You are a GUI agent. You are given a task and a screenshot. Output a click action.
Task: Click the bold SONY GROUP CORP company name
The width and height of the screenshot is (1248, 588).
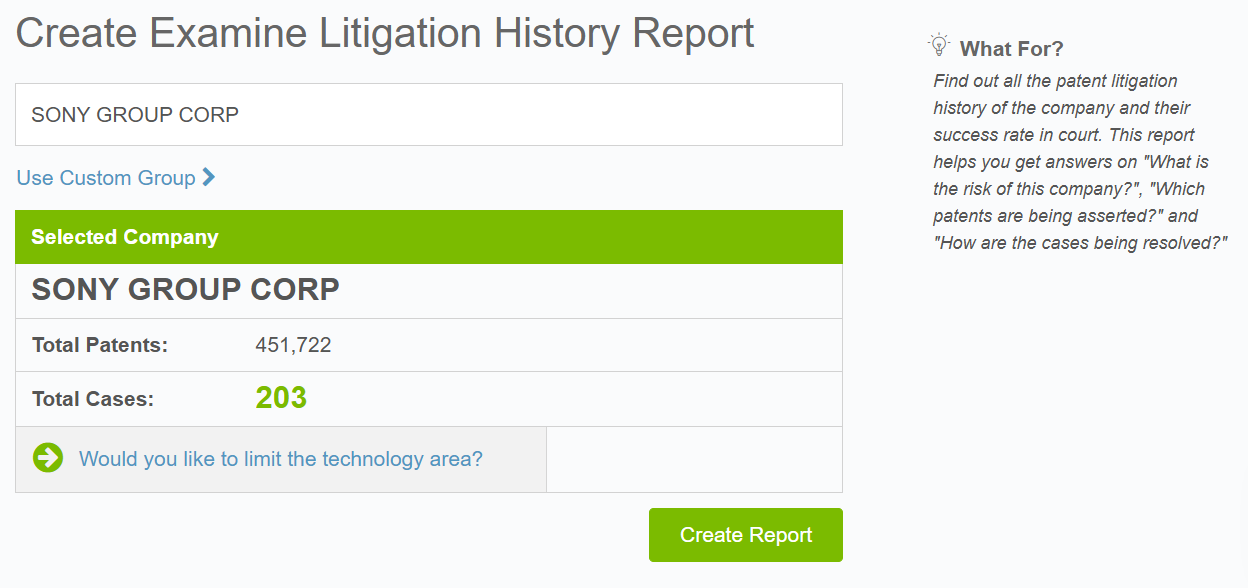(186, 290)
